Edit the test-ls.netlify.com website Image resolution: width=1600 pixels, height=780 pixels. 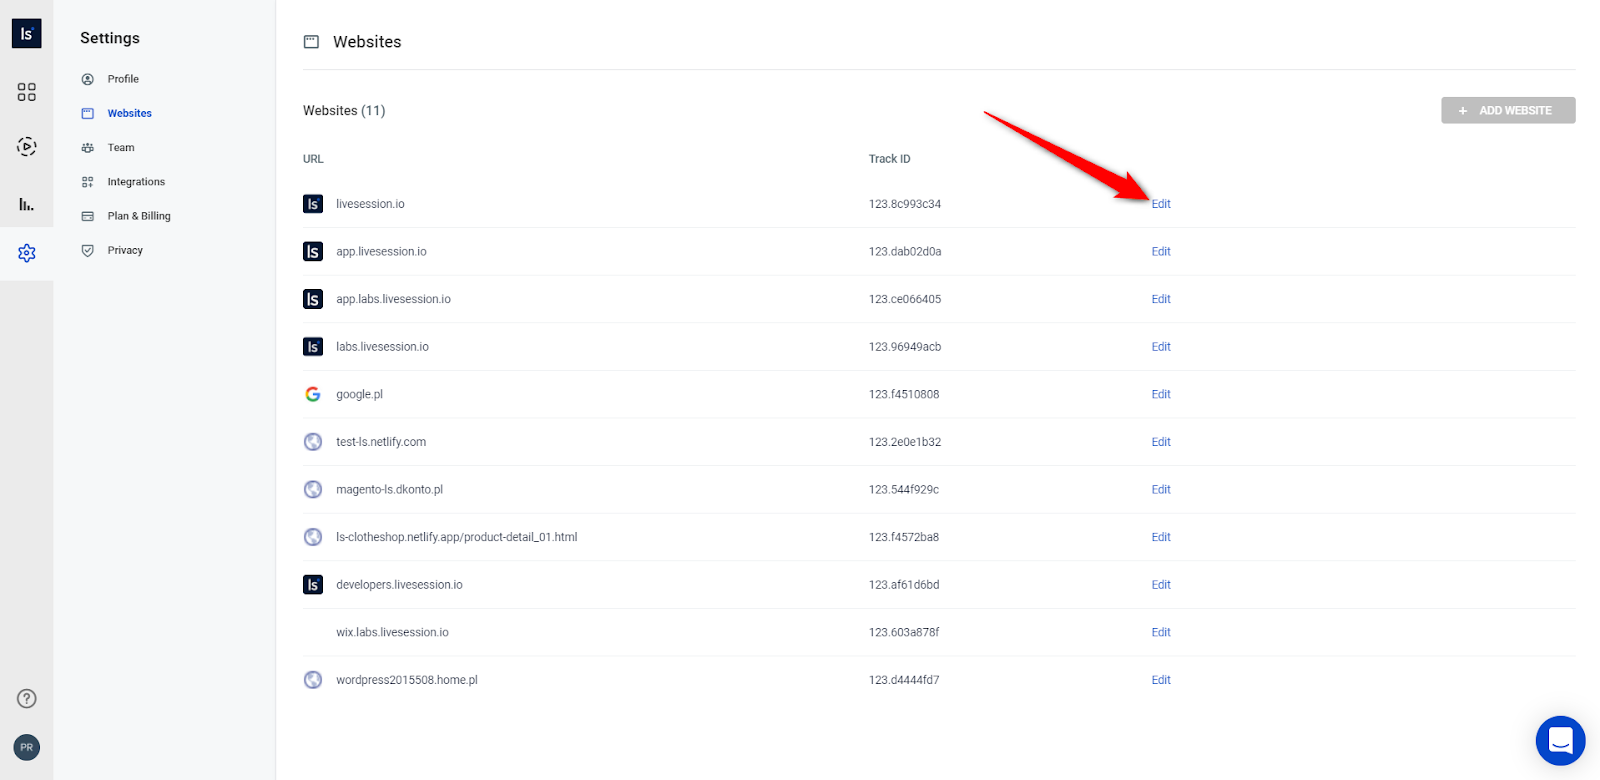click(1161, 442)
